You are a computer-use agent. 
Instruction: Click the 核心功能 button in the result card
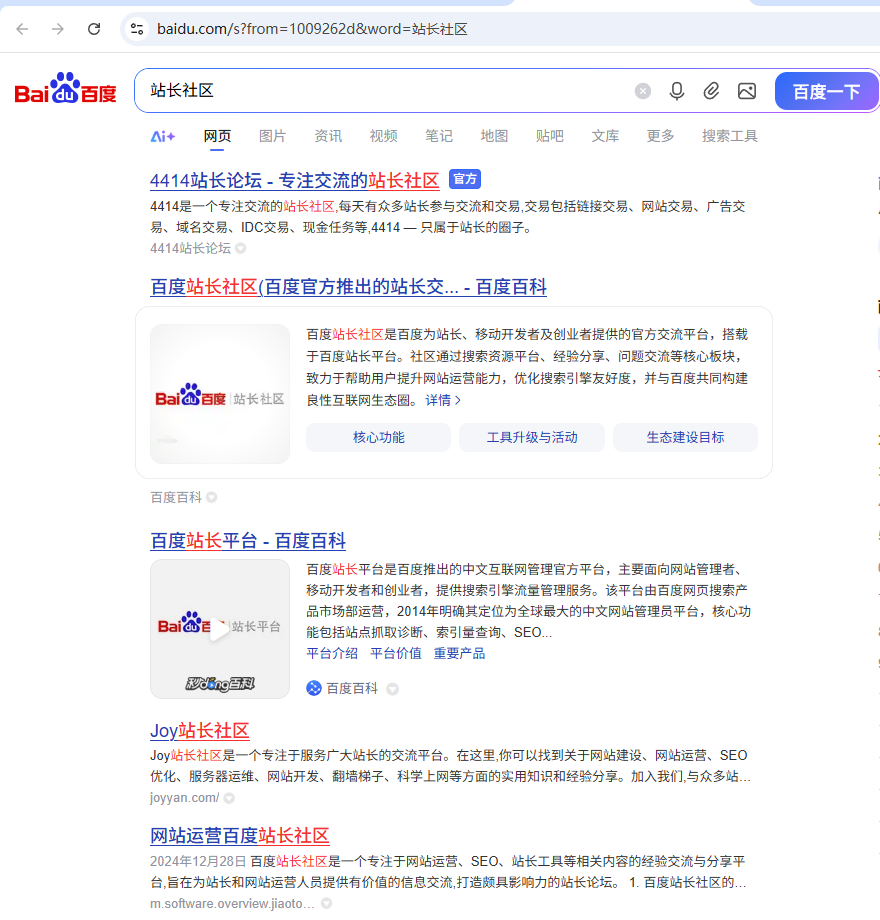[x=378, y=437]
